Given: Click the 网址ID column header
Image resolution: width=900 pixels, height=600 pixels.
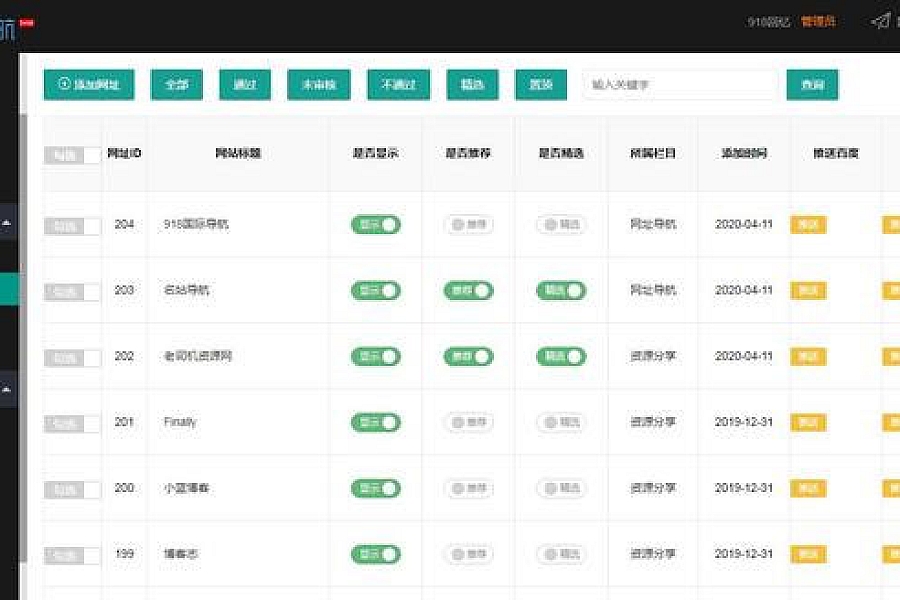Looking at the screenshot, I should 124,153.
